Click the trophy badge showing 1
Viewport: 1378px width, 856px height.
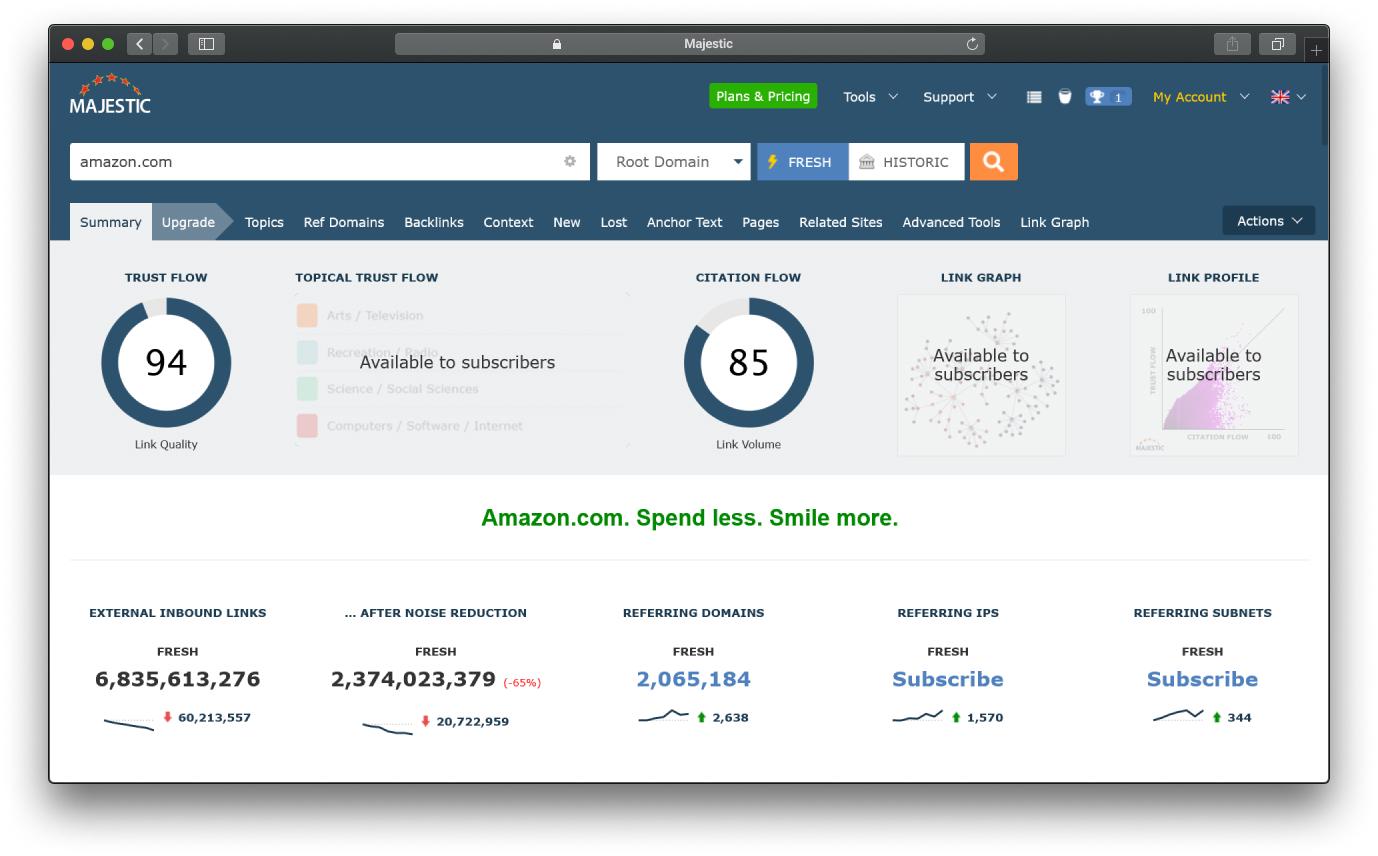pyautogui.click(x=1108, y=97)
